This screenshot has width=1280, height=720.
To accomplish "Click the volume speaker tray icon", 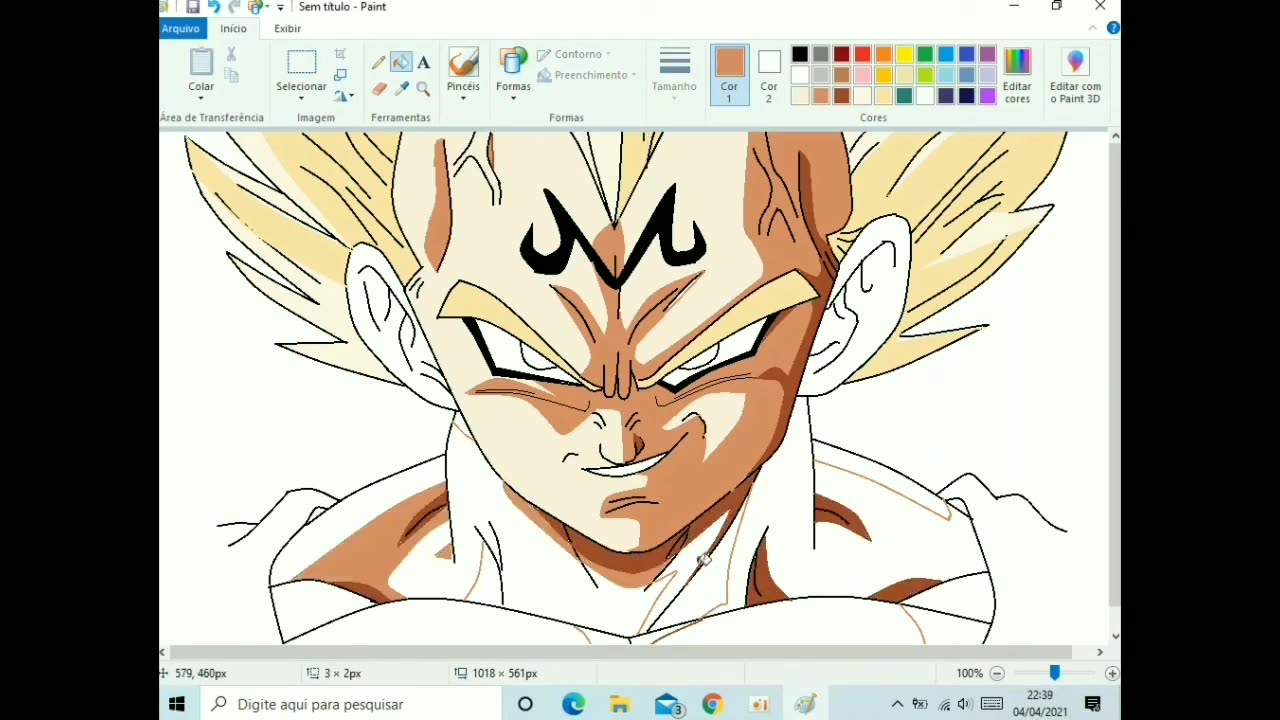I will (x=965, y=704).
